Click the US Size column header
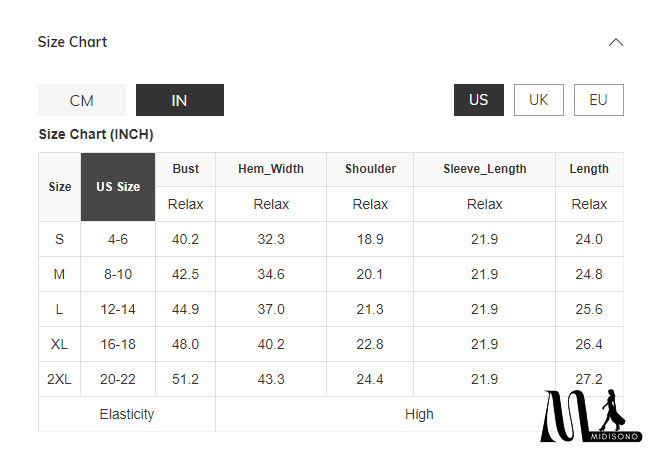Viewport: 656px width, 455px height. tap(118, 187)
